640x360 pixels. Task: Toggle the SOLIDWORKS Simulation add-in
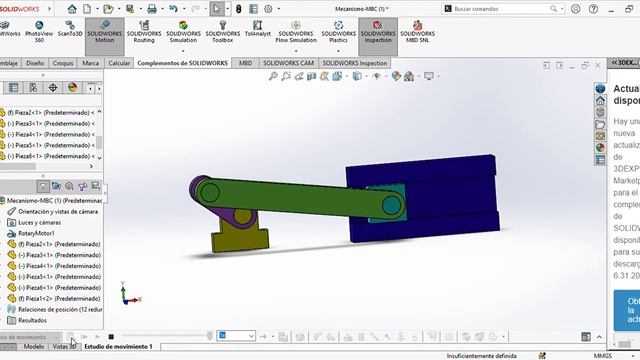[x=183, y=32]
